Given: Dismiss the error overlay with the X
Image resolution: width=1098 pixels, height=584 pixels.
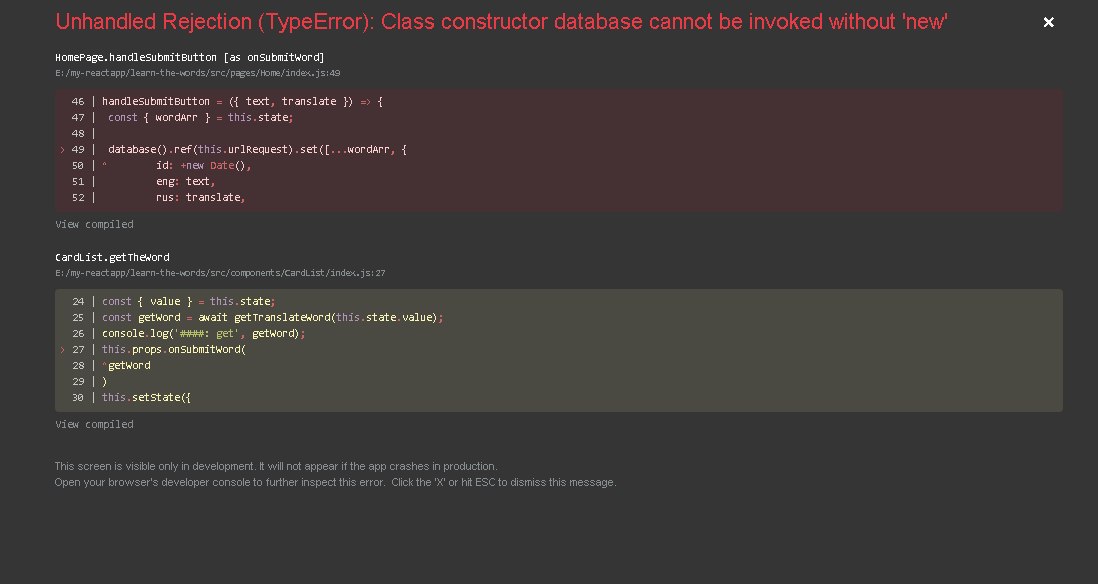Looking at the screenshot, I should [1048, 22].
